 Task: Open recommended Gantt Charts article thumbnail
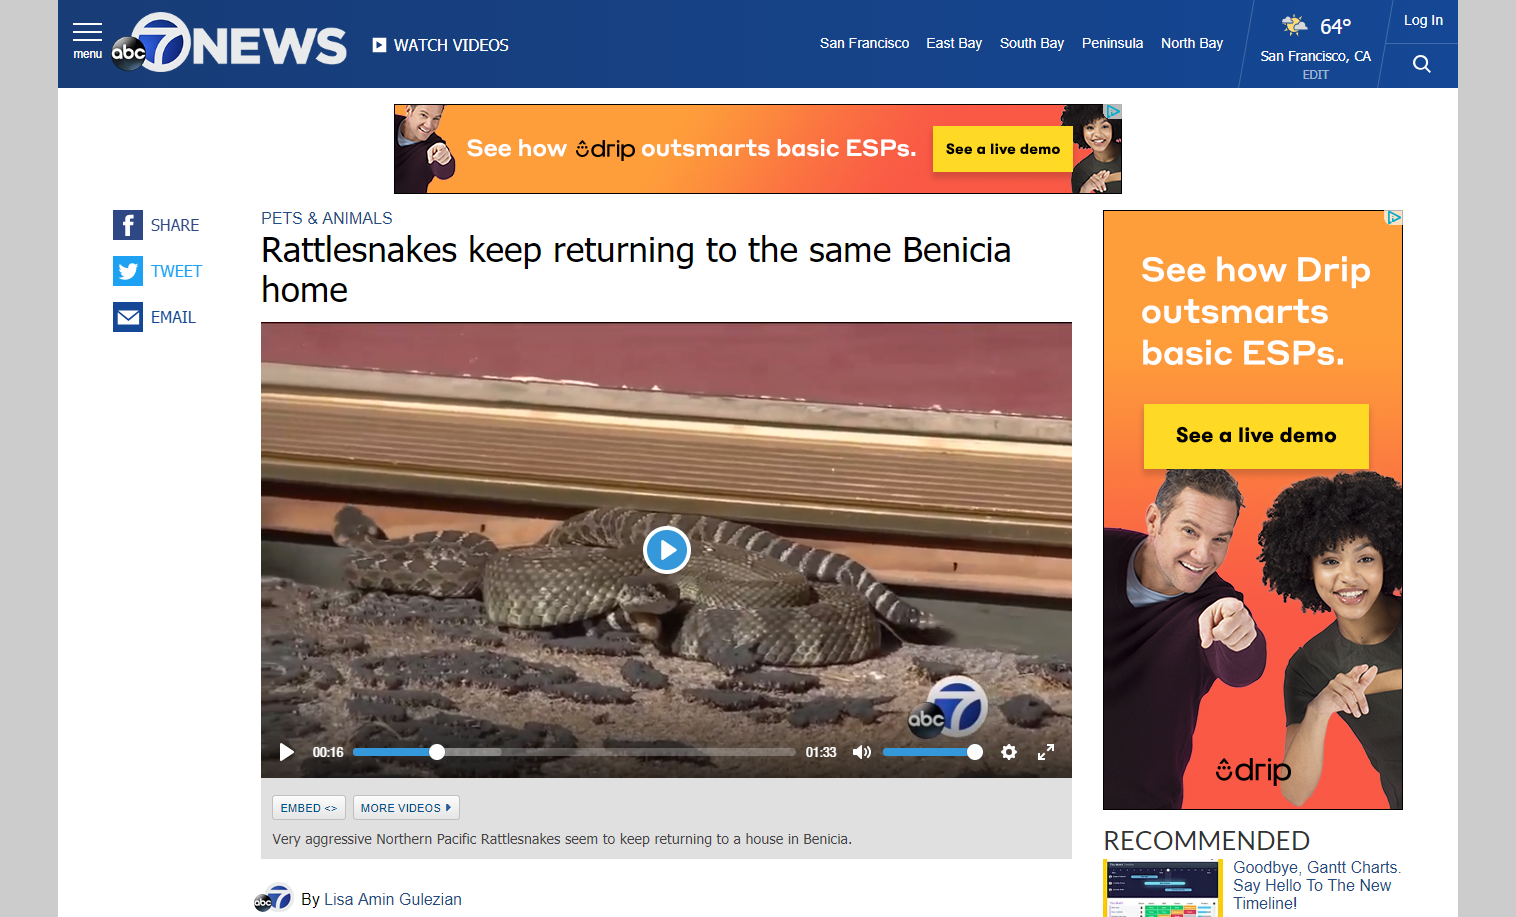click(1163, 889)
